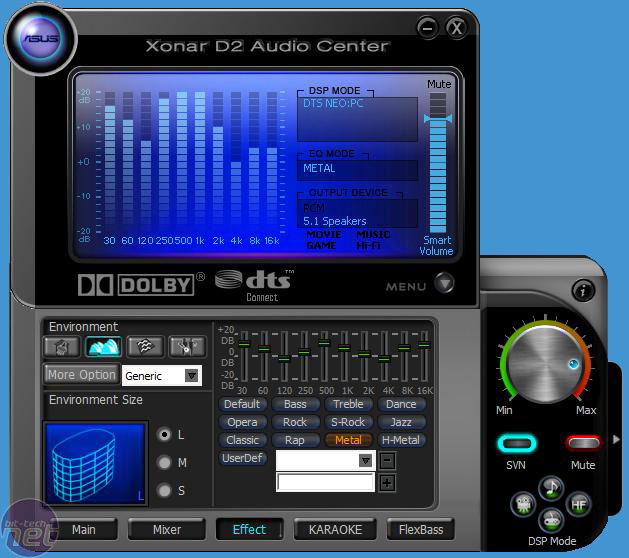The width and height of the screenshot is (629, 558).
Task: Close the Audio Center window
Action: [x=456, y=28]
